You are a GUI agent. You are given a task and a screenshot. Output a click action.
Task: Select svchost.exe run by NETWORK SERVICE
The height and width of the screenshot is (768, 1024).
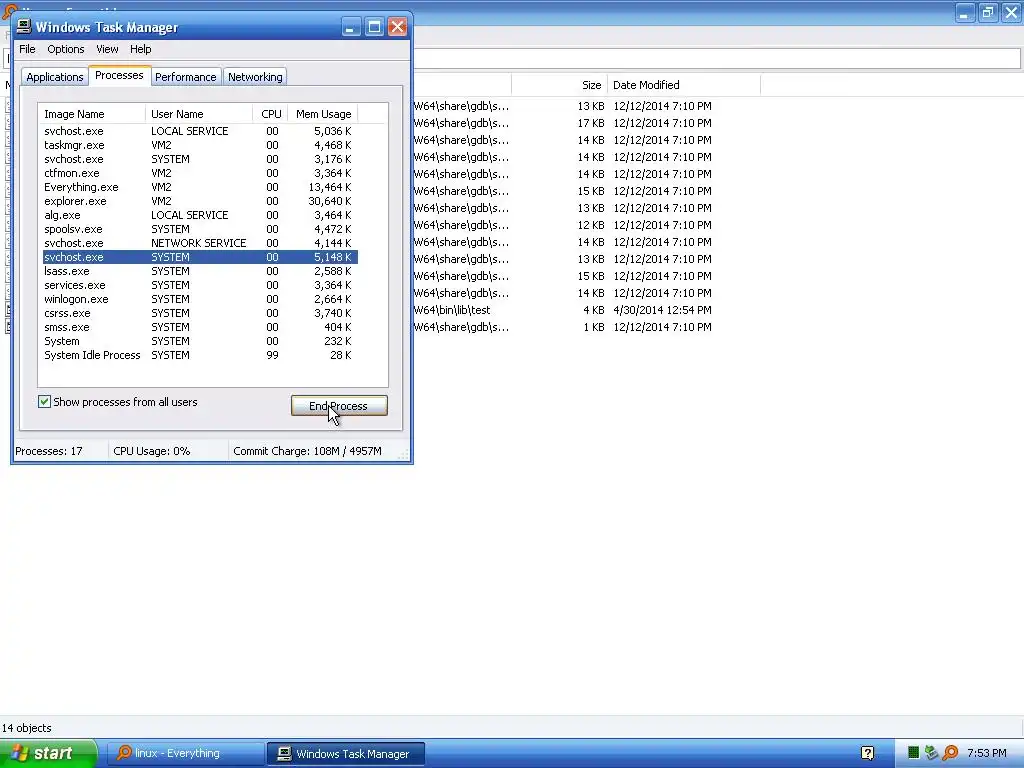point(200,243)
